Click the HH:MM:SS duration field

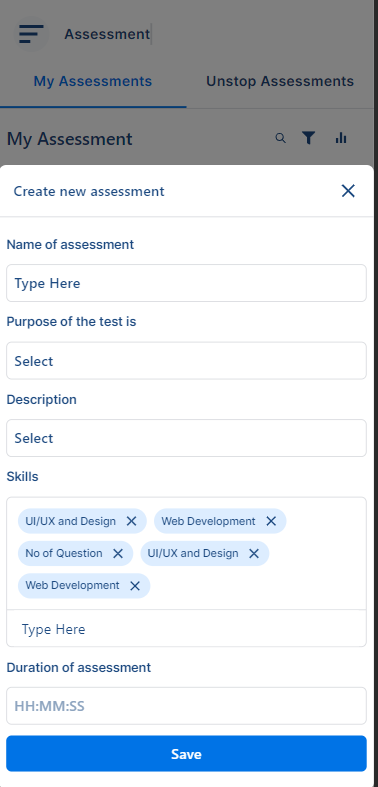pos(186,706)
